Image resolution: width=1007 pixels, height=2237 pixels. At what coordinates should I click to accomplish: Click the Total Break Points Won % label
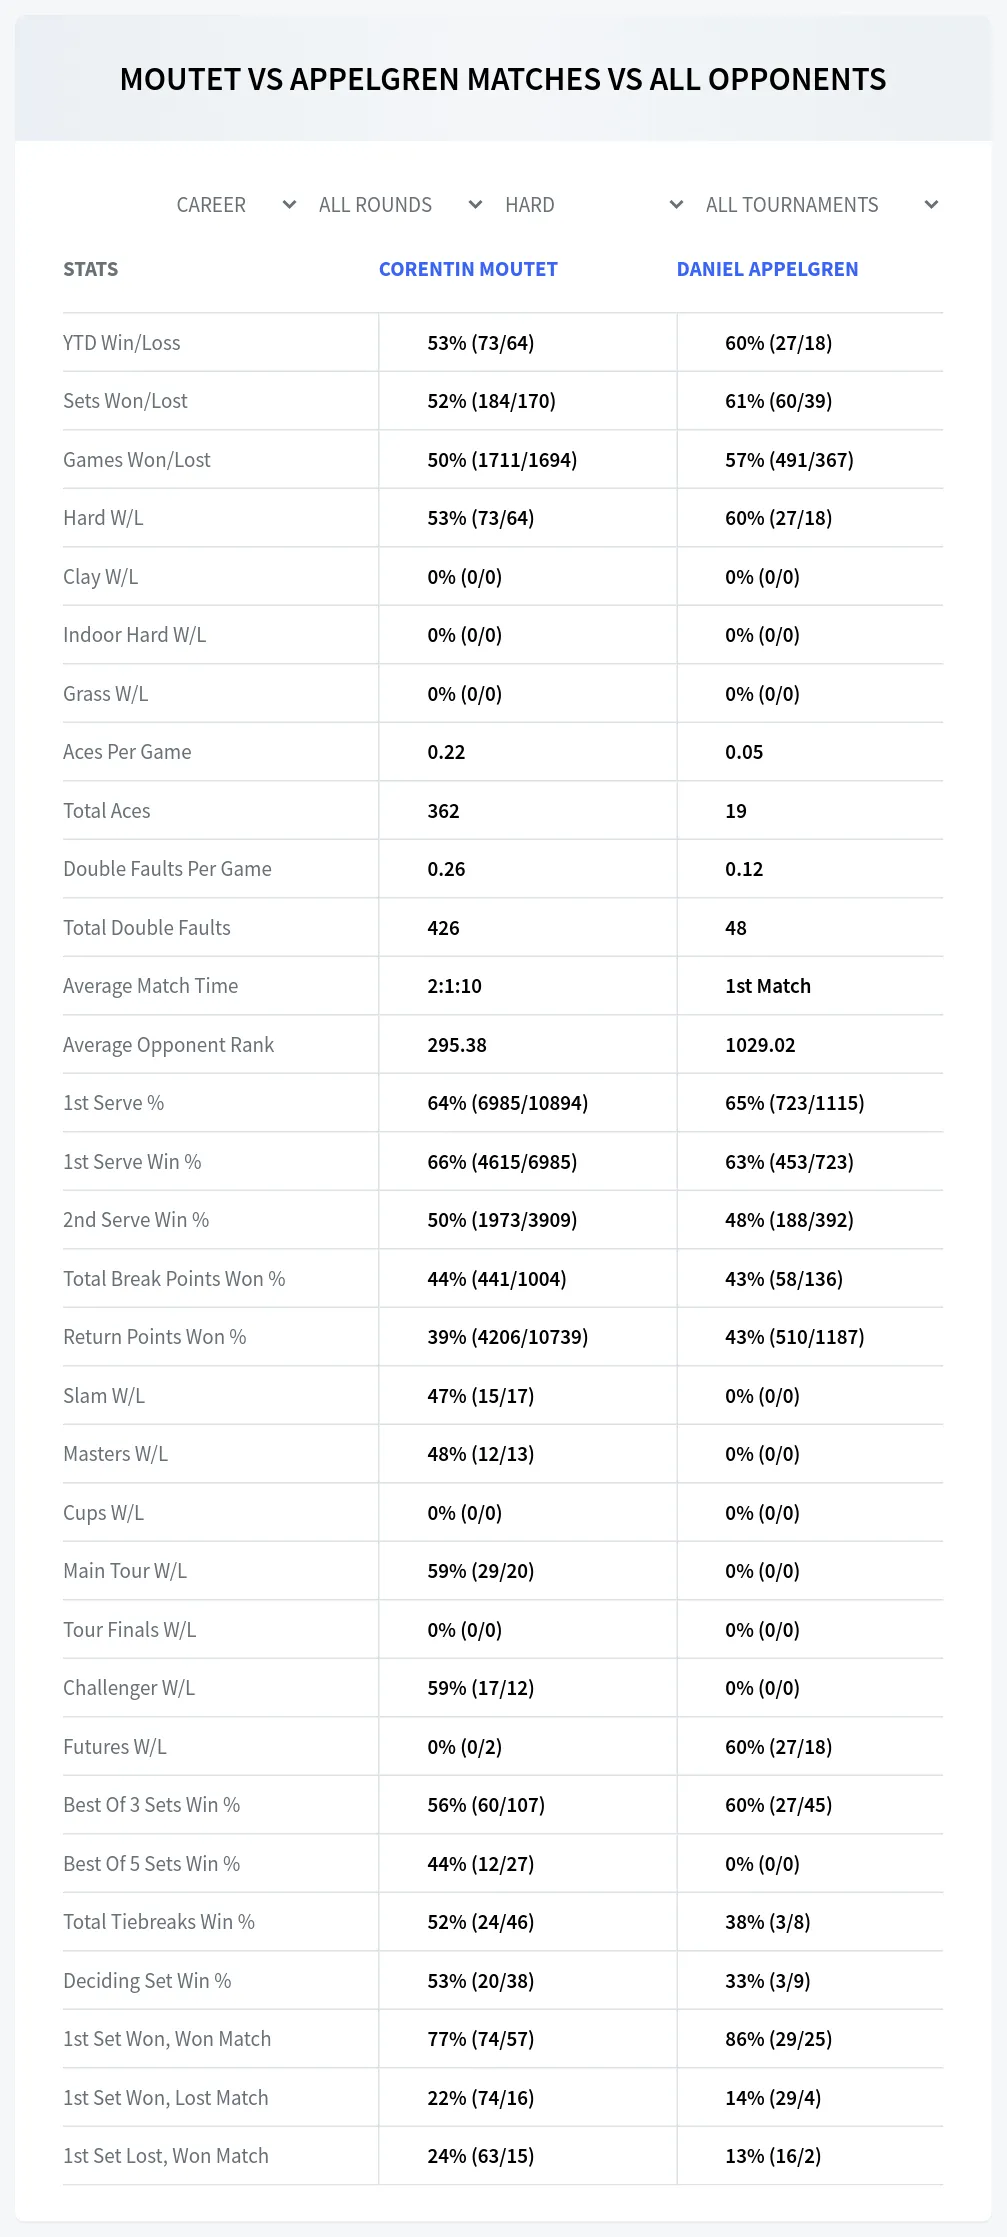[x=174, y=1279]
